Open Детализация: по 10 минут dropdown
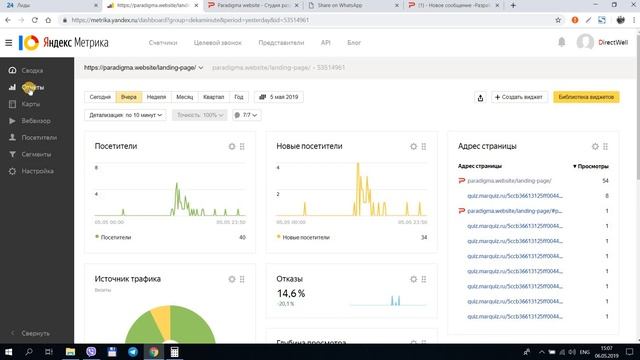 click(x=125, y=115)
